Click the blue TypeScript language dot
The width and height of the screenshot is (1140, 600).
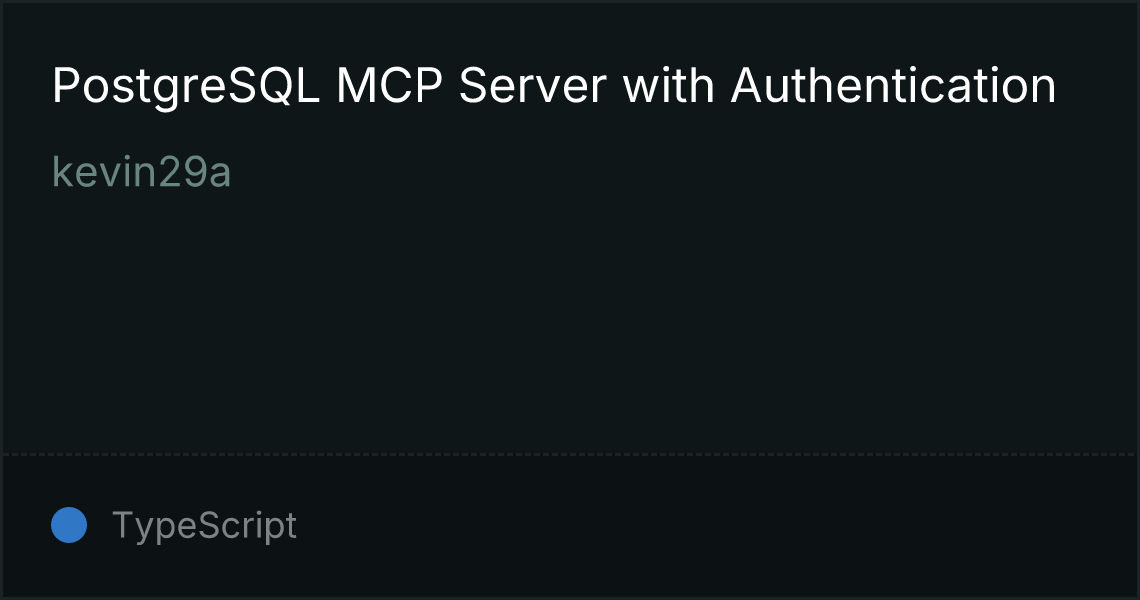[x=69, y=525]
